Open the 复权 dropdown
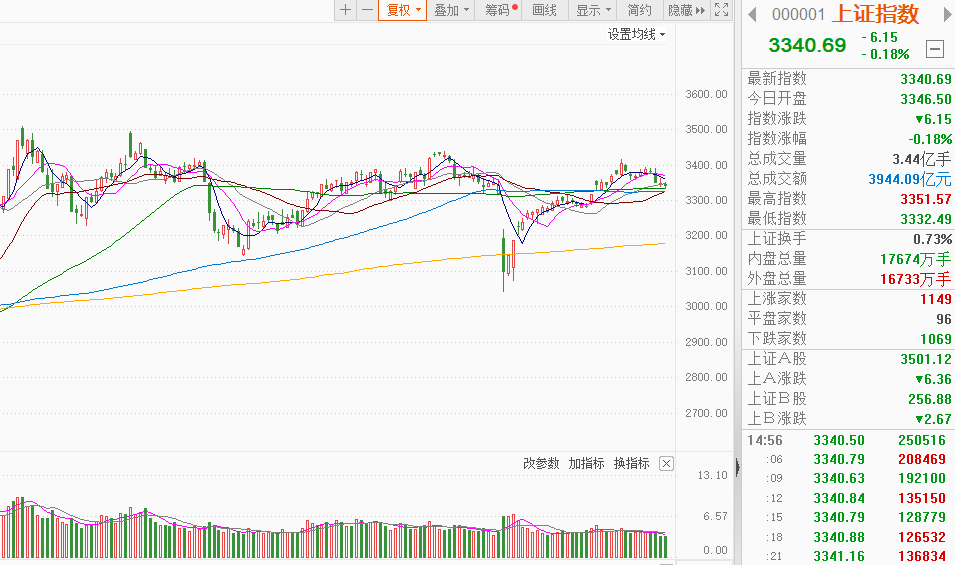The width and height of the screenshot is (955, 565). pyautogui.click(x=403, y=10)
